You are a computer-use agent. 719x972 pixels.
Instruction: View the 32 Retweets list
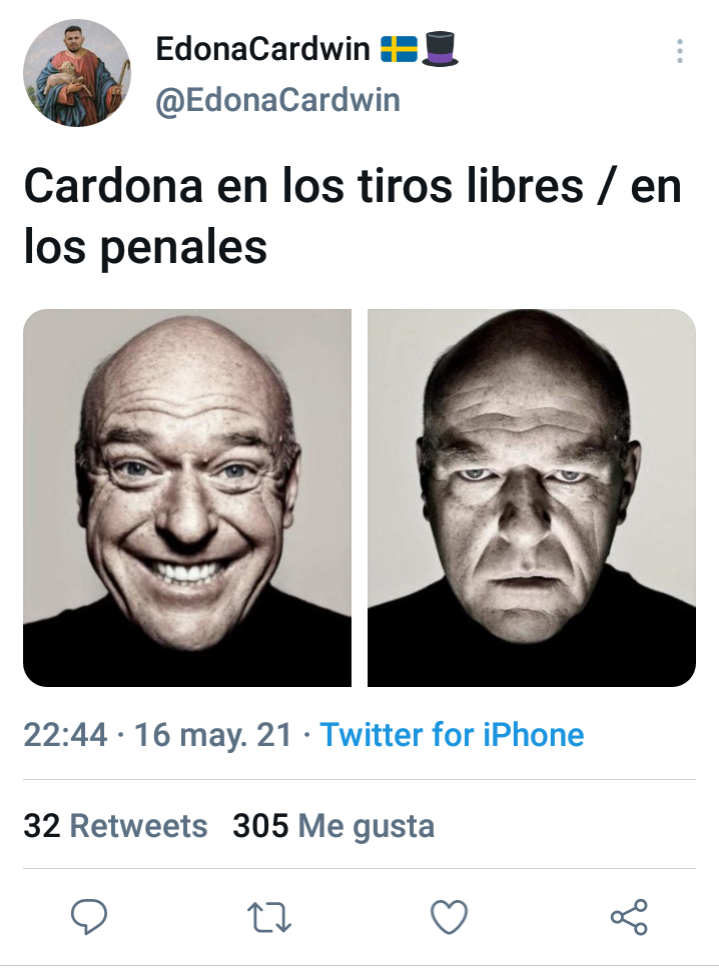point(115,826)
